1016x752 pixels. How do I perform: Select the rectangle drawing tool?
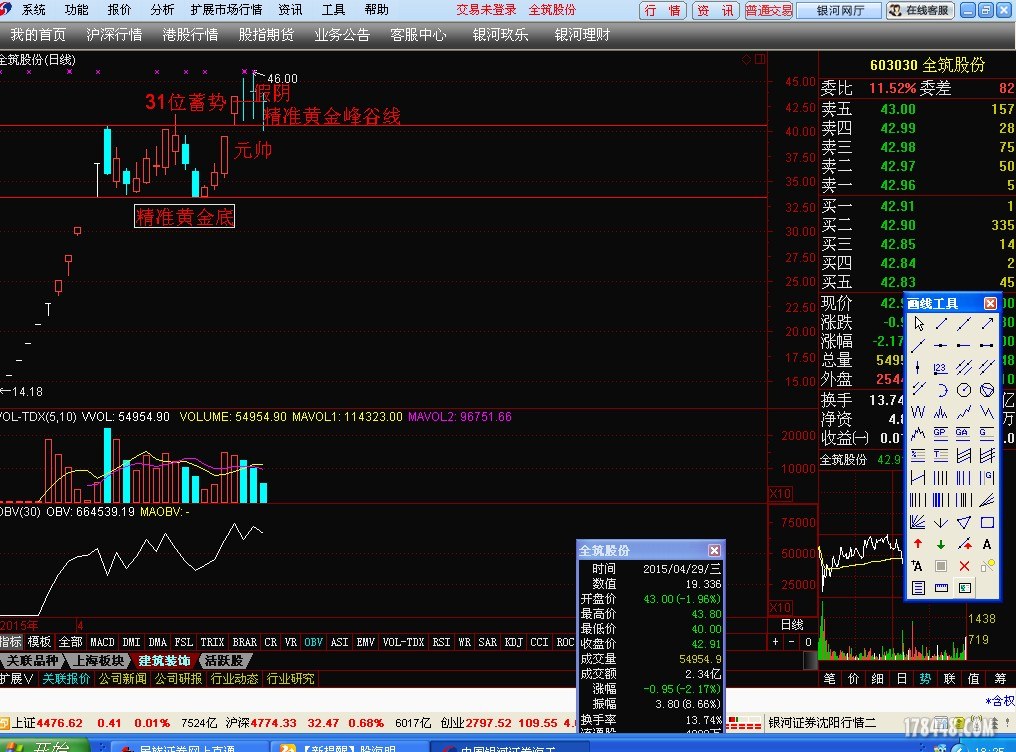(x=987, y=522)
